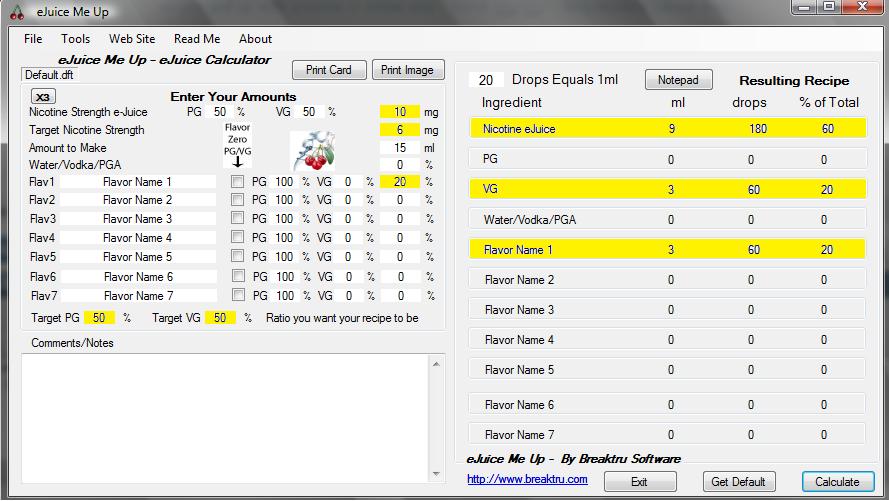Select the Water/Vodka/PGA result row
Screen dimensions: 889x501
coord(667,219)
